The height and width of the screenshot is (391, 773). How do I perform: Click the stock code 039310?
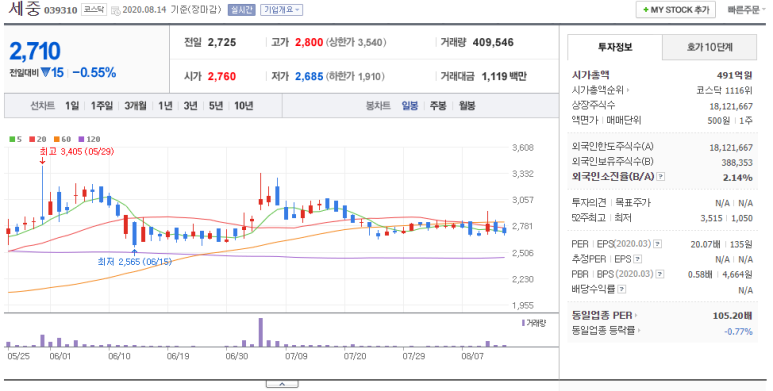pos(61,10)
